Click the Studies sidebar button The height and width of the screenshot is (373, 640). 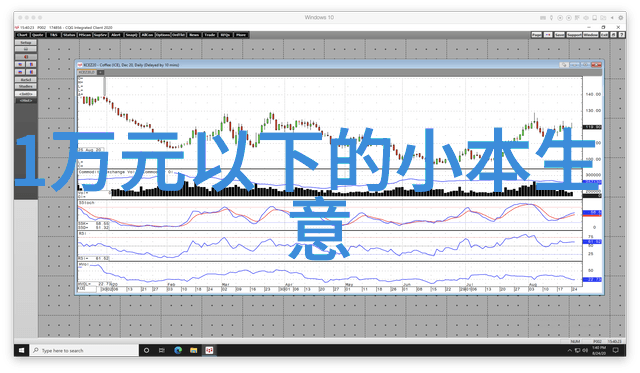click(x=26, y=87)
